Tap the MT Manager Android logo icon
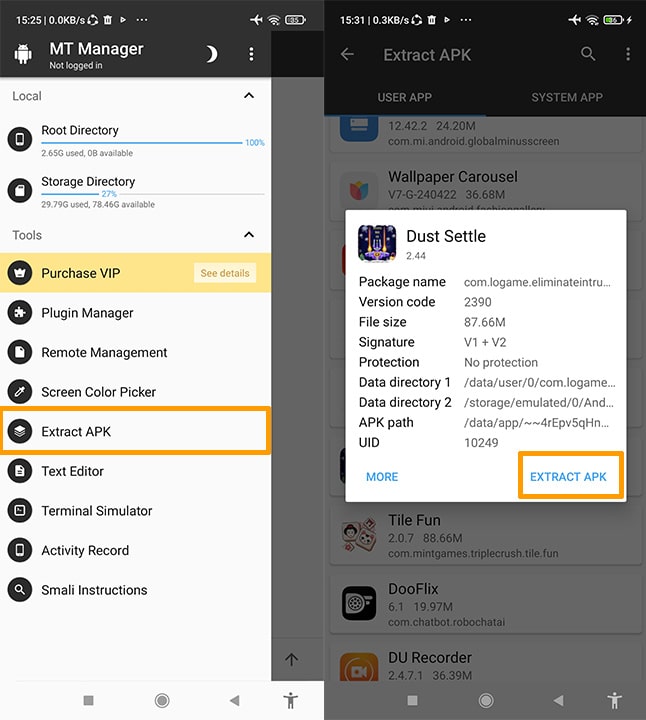This screenshot has width=646, height=720. pos(23,54)
